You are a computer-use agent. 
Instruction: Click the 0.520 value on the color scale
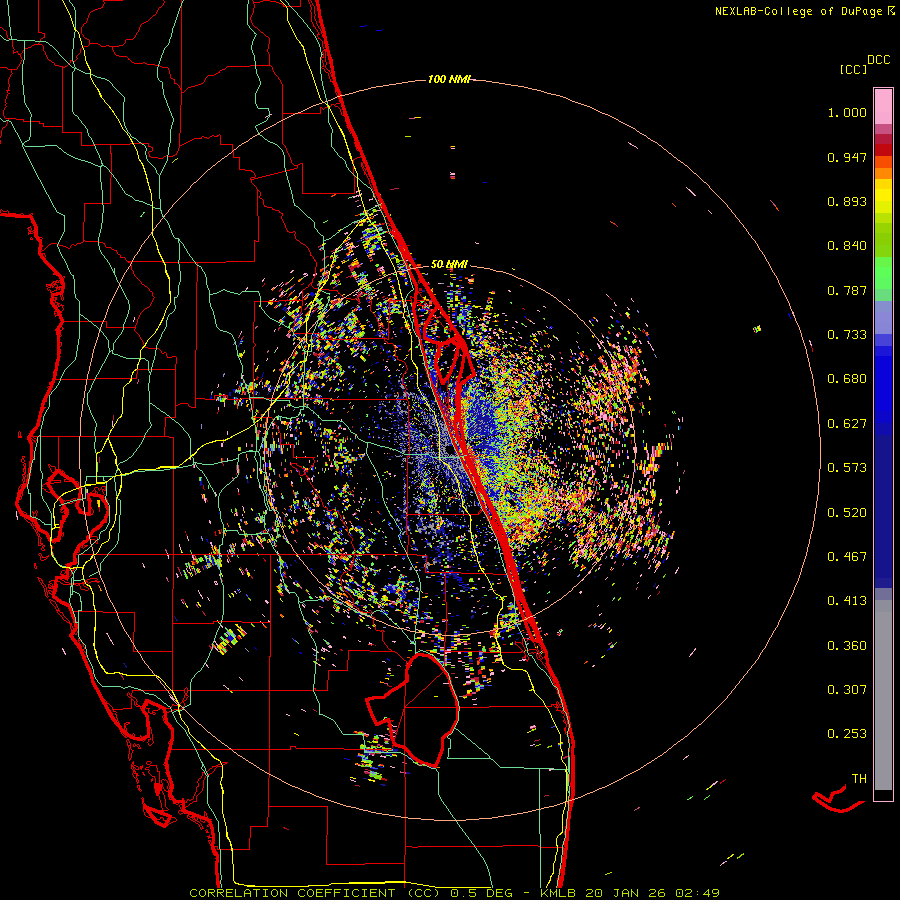tap(847, 513)
